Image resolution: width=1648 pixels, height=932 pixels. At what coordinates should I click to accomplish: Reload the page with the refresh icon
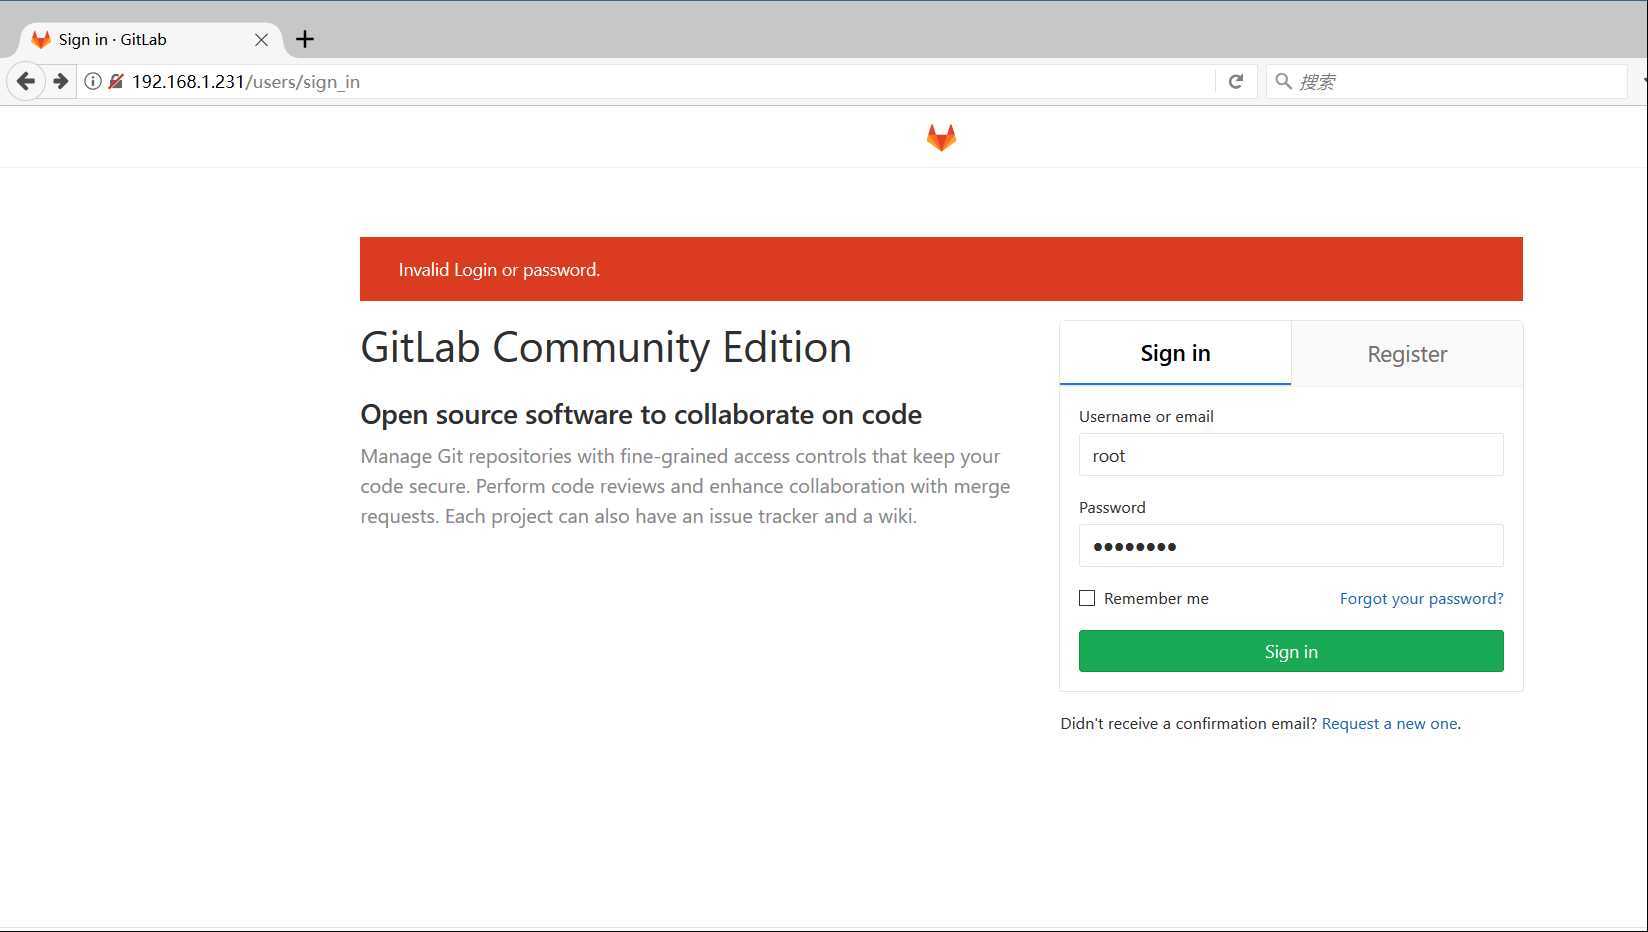click(1236, 81)
